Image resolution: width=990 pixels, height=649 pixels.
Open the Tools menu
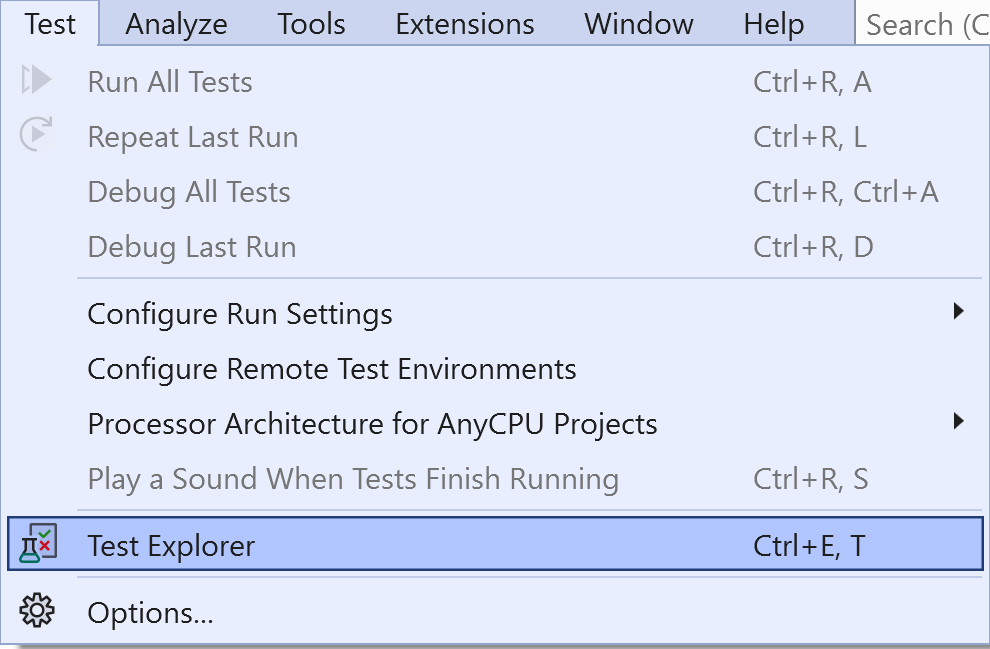(311, 24)
